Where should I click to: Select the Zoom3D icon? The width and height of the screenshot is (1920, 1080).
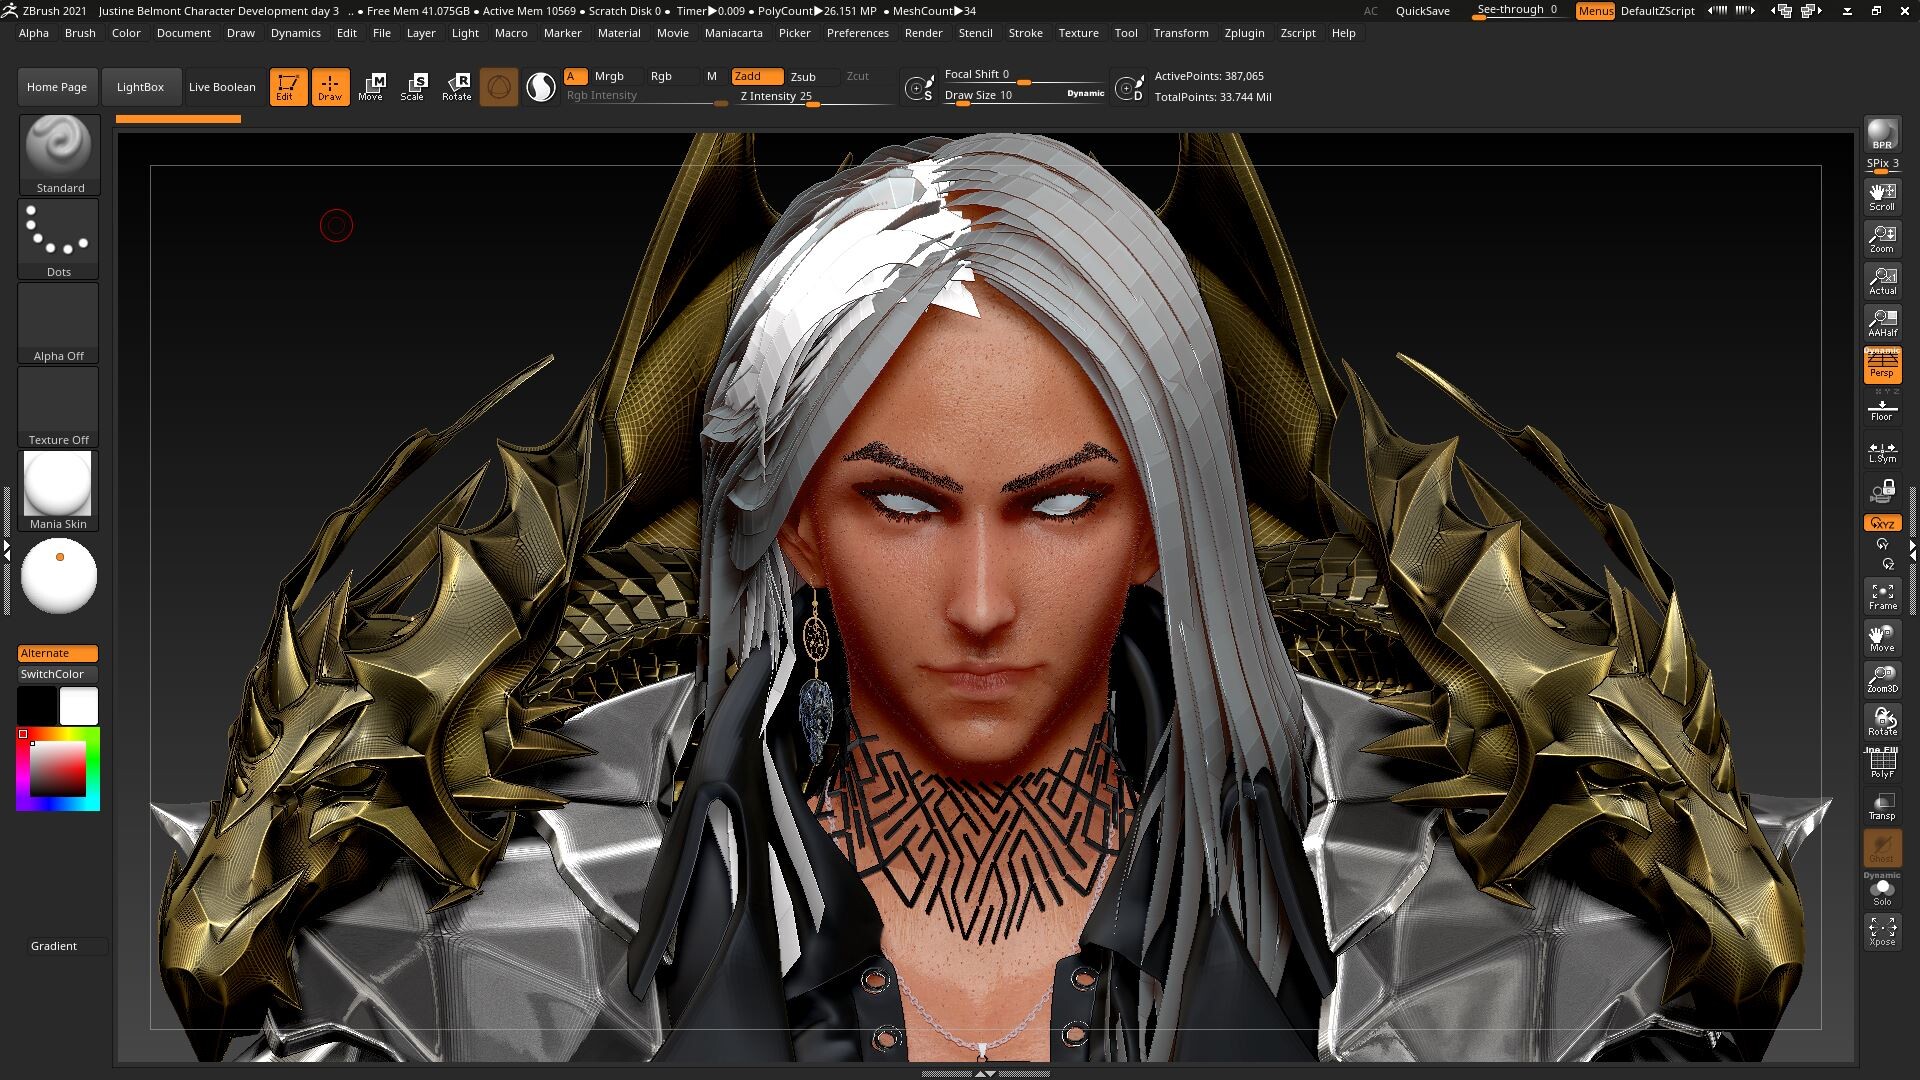(1882, 679)
